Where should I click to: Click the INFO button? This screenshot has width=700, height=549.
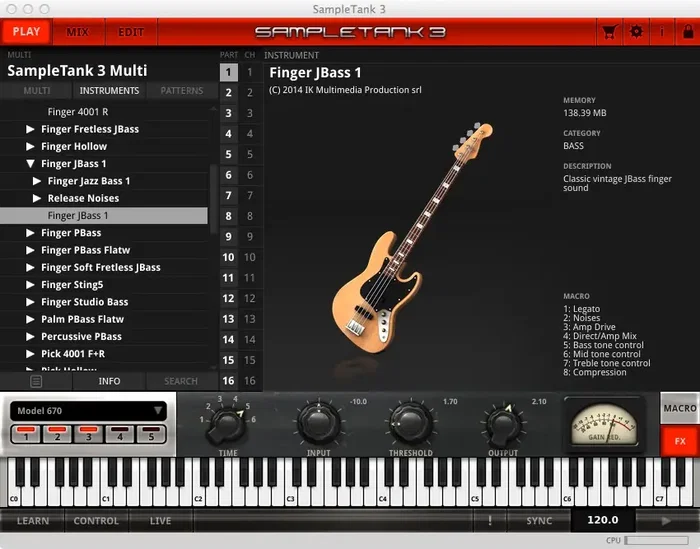point(109,381)
